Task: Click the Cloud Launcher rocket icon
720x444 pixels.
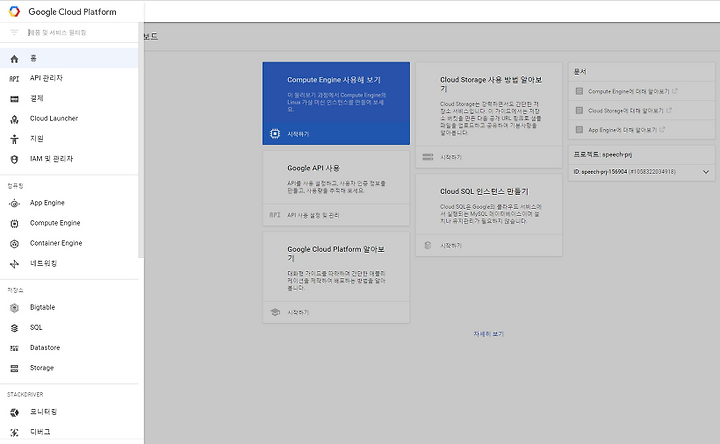Action: (x=14, y=119)
